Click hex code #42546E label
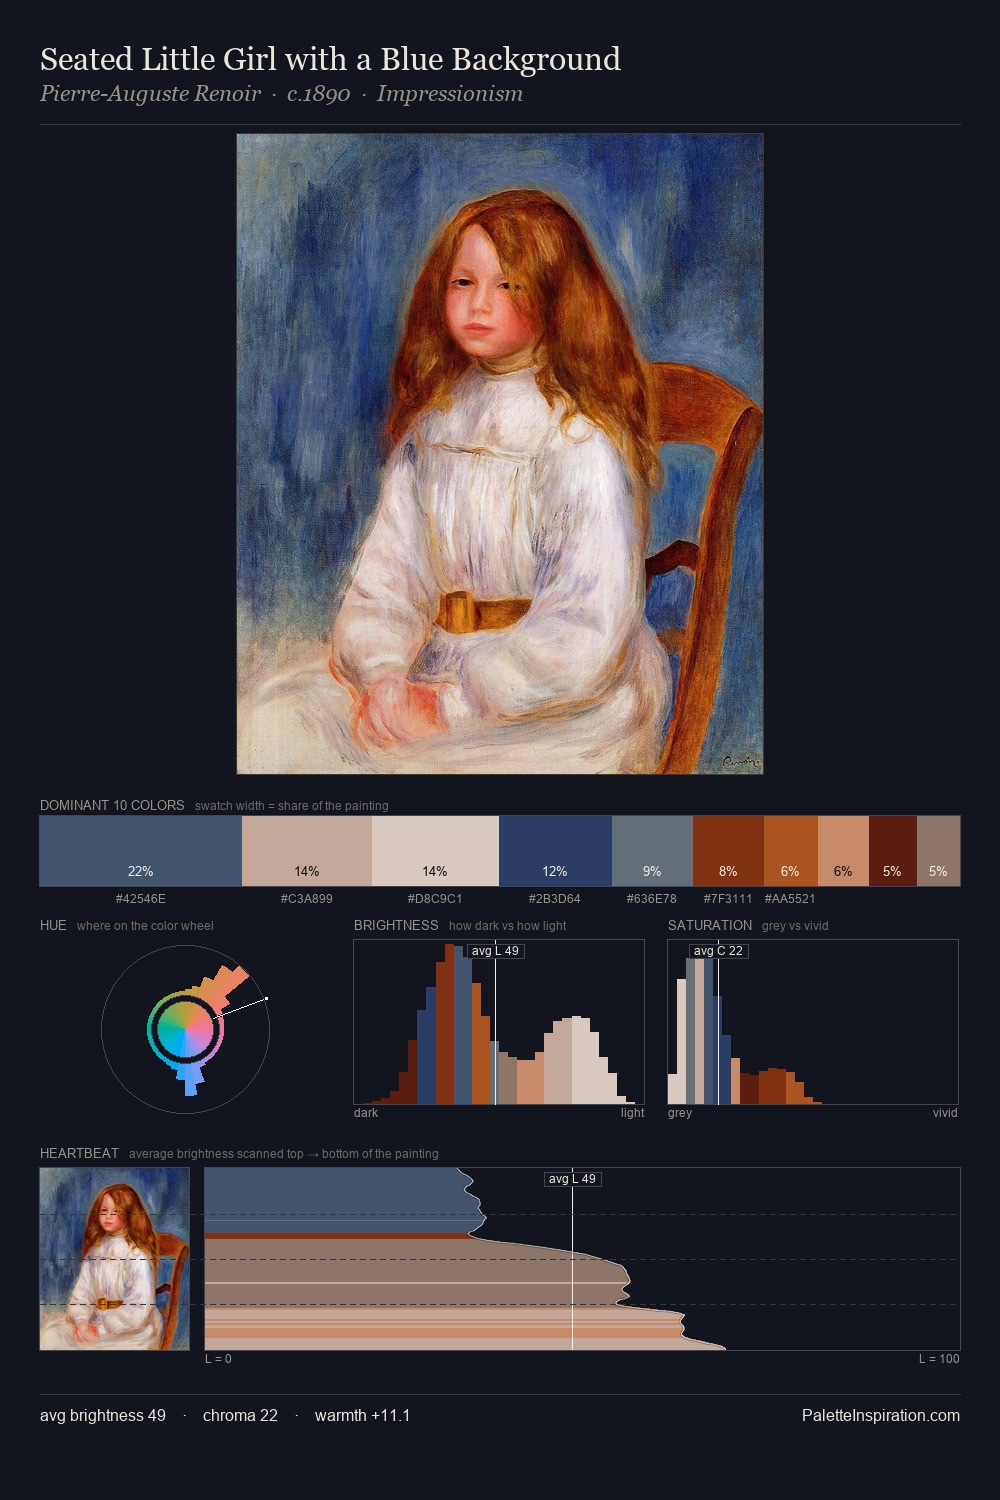Viewport: 1000px width, 1500px height. (x=141, y=899)
